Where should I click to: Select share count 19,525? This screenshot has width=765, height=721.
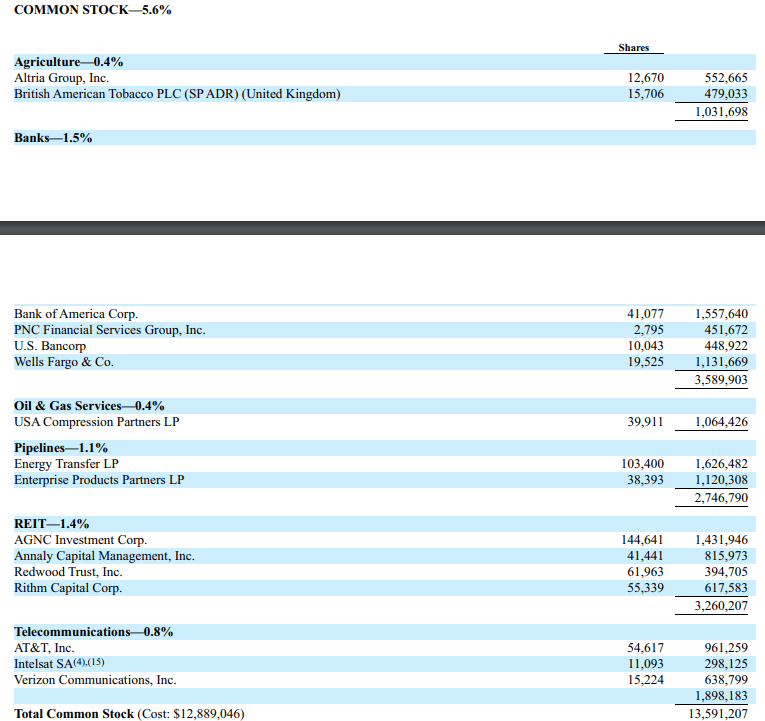coord(645,362)
